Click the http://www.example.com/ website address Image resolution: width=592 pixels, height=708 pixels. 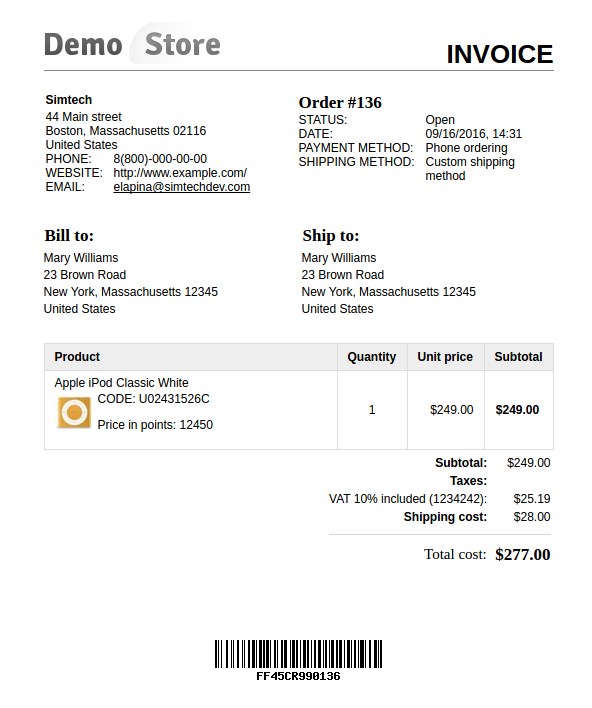tap(180, 173)
